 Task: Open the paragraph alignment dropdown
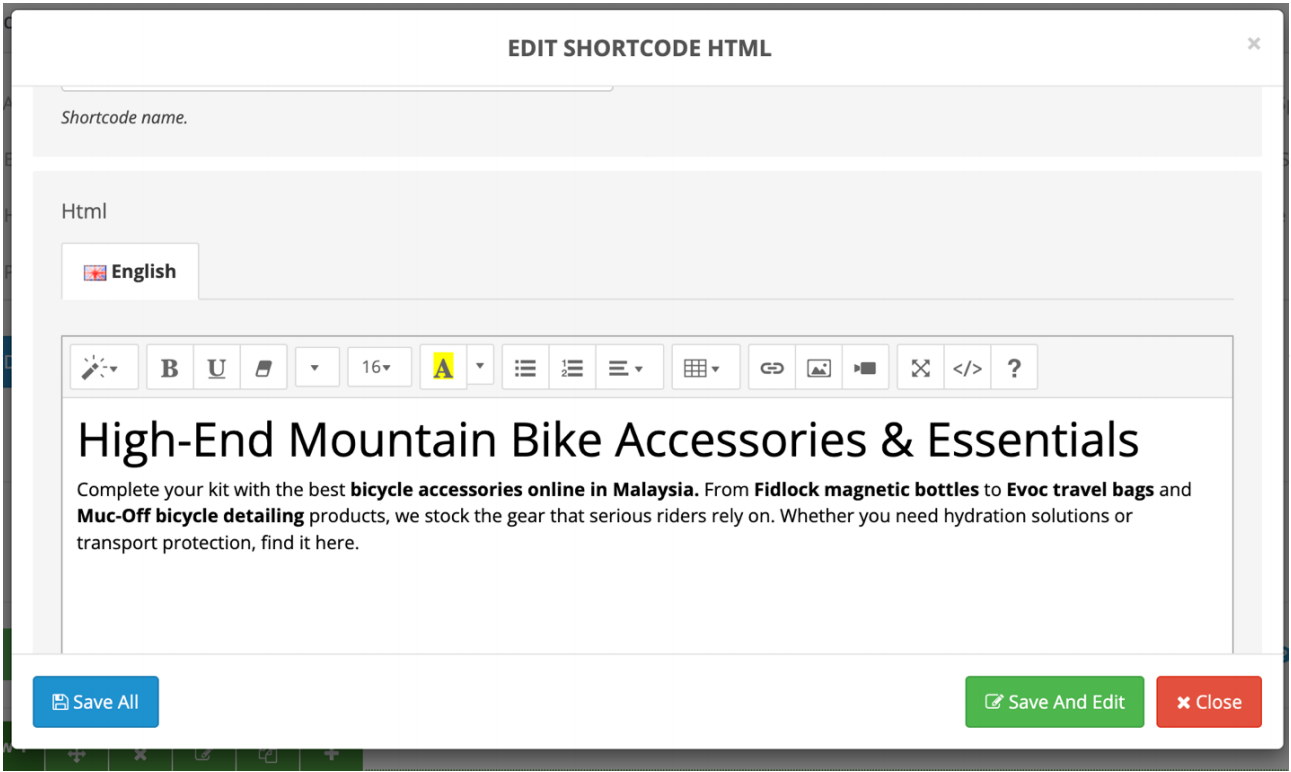click(625, 368)
